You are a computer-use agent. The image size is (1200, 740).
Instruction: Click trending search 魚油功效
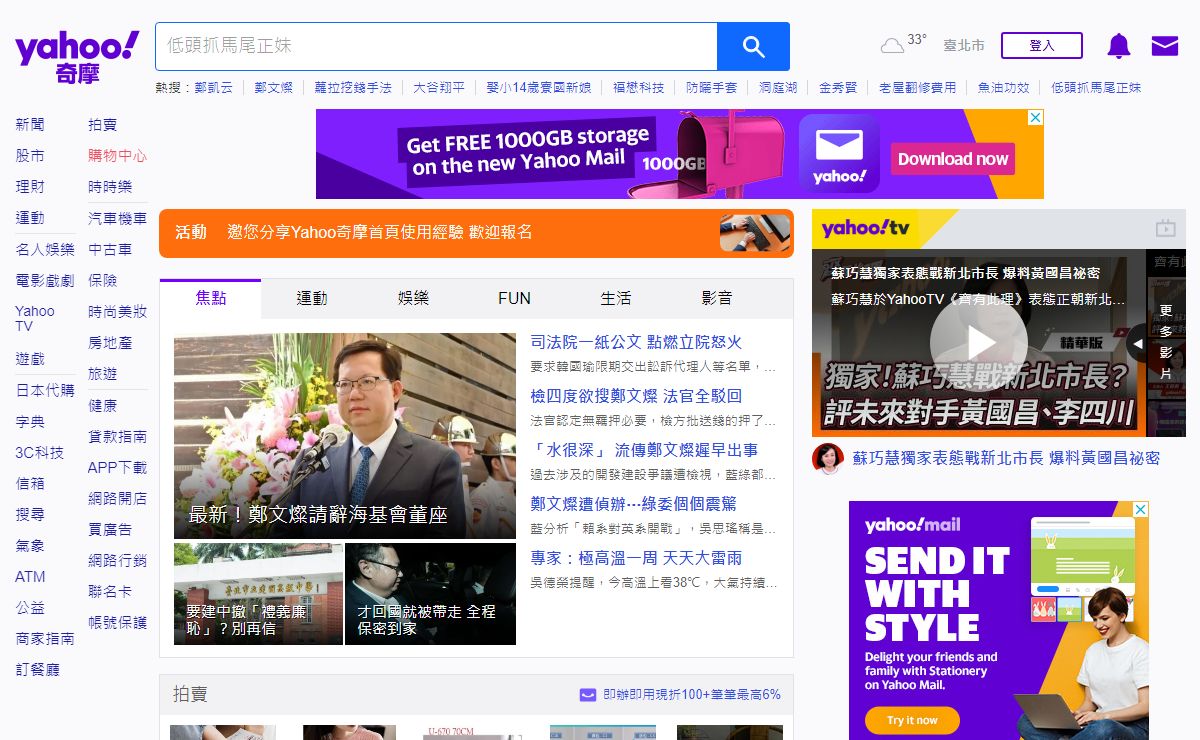tap(1003, 88)
